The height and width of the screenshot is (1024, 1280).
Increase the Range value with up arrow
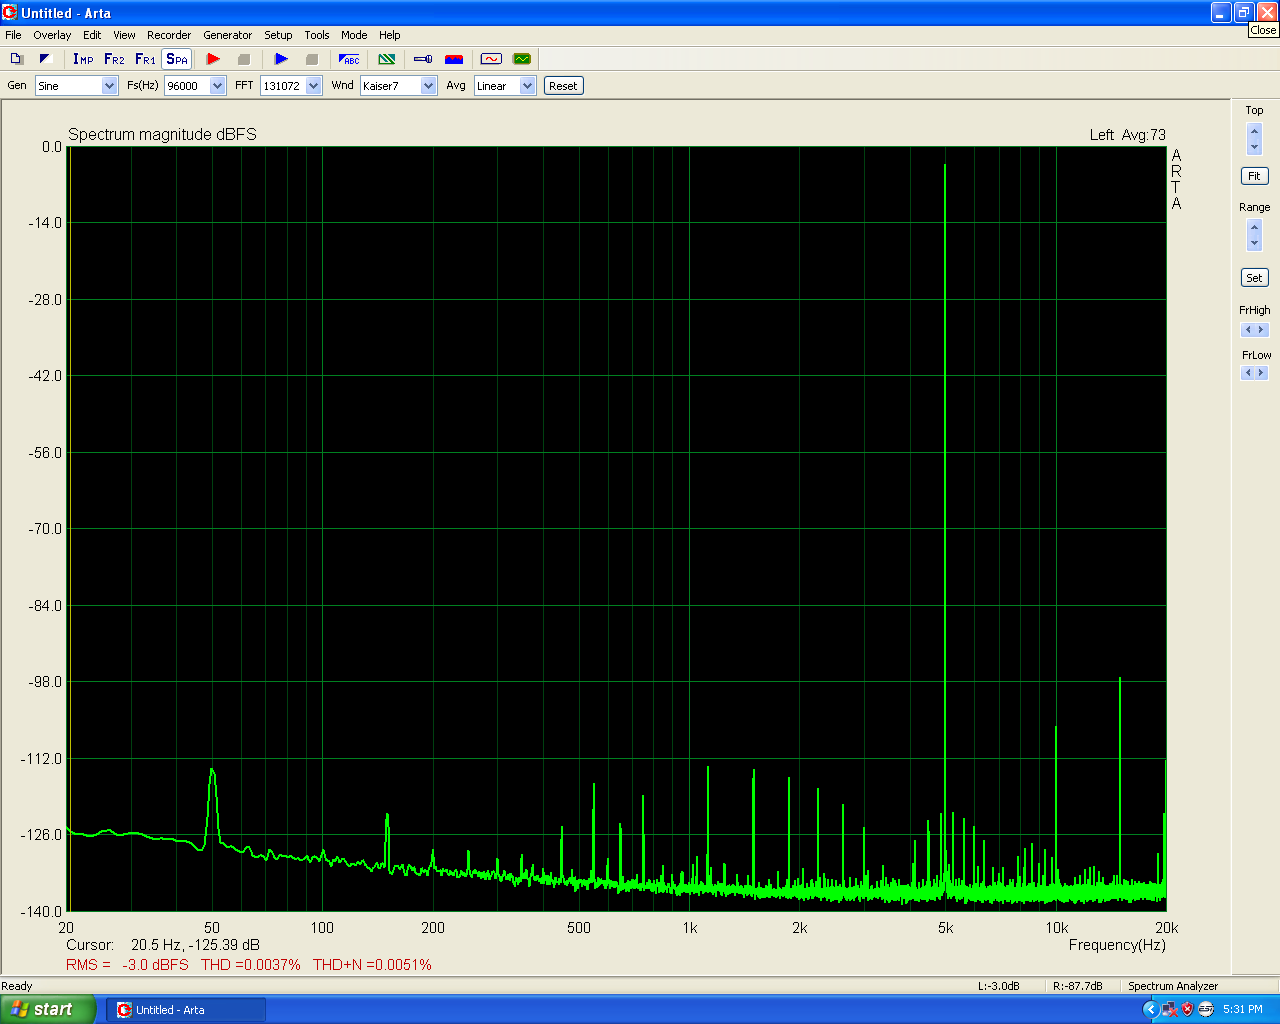point(1254,228)
